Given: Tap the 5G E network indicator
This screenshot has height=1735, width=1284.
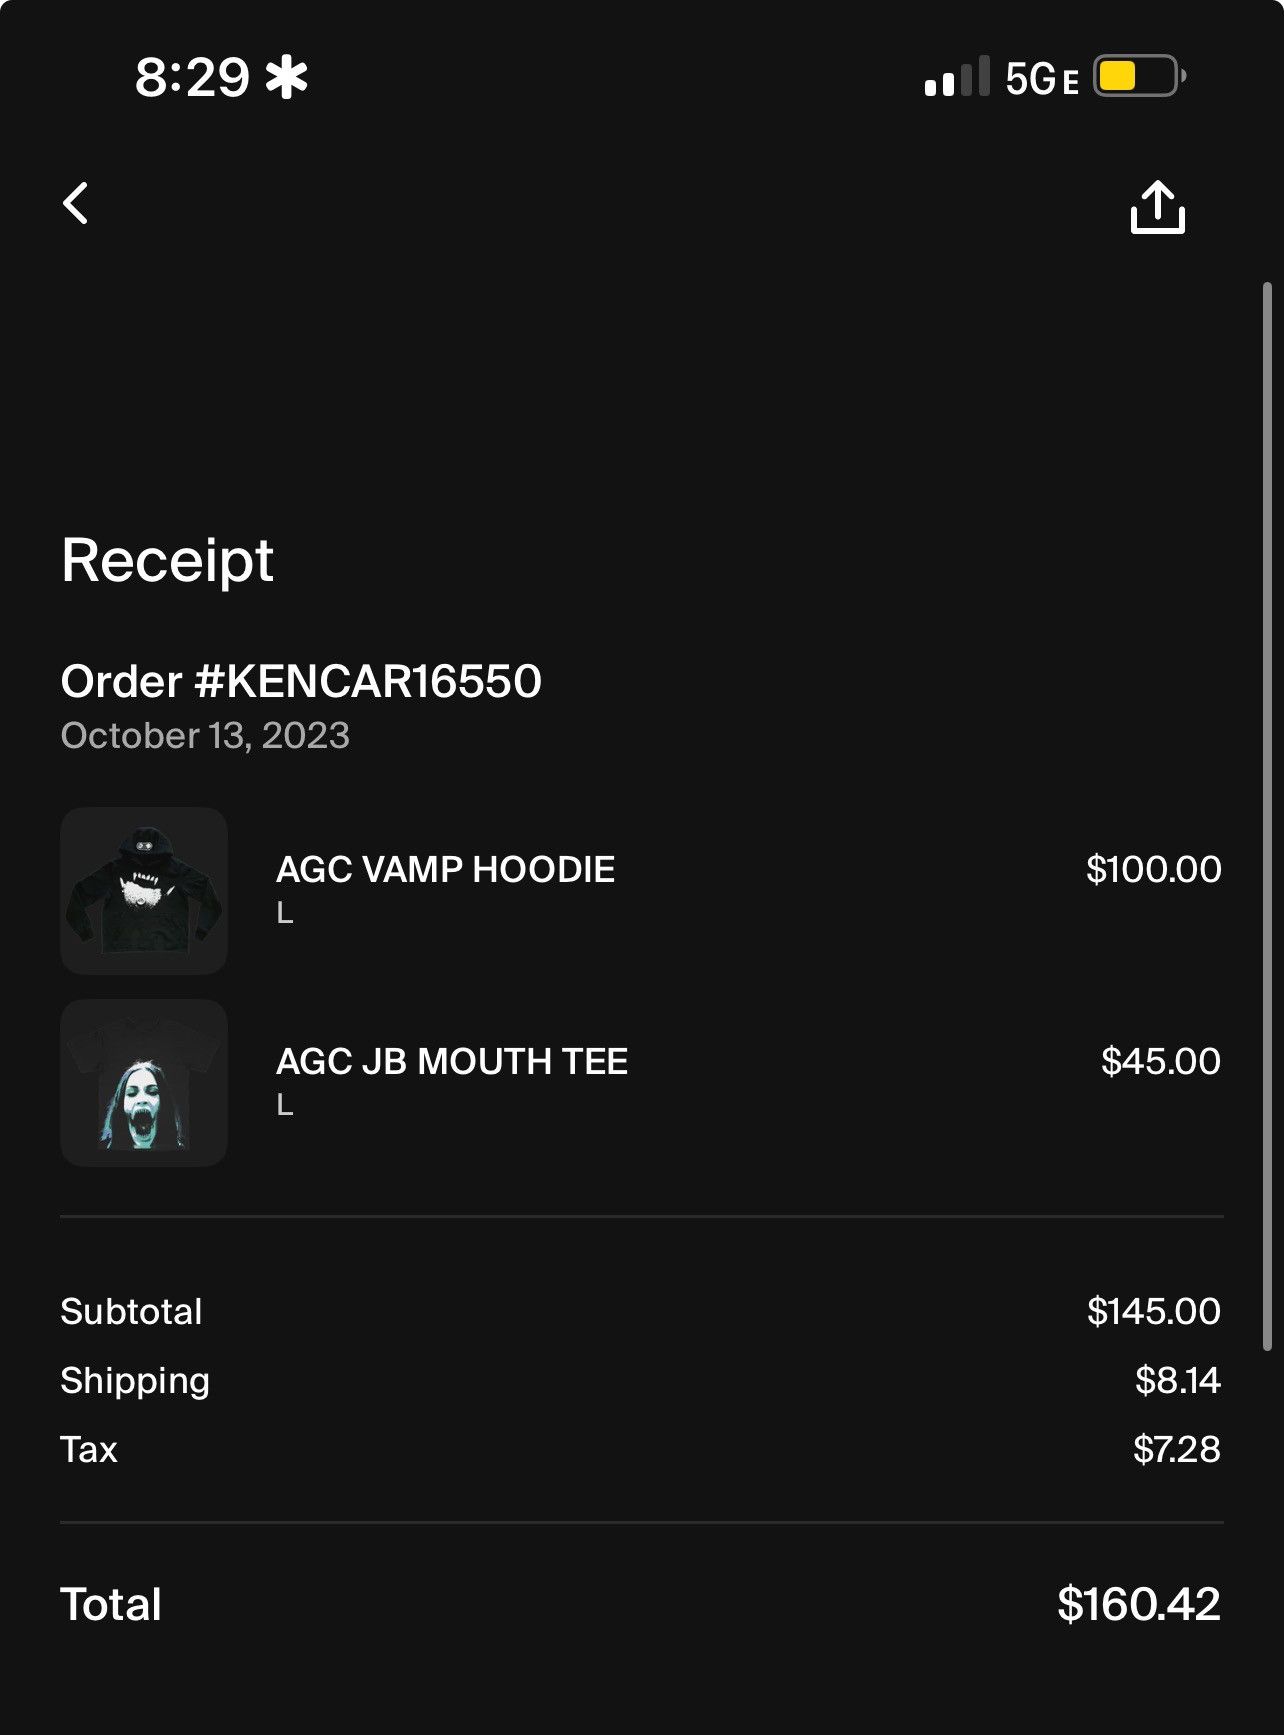Looking at the screenshot, I should [x=1041, y=79].
